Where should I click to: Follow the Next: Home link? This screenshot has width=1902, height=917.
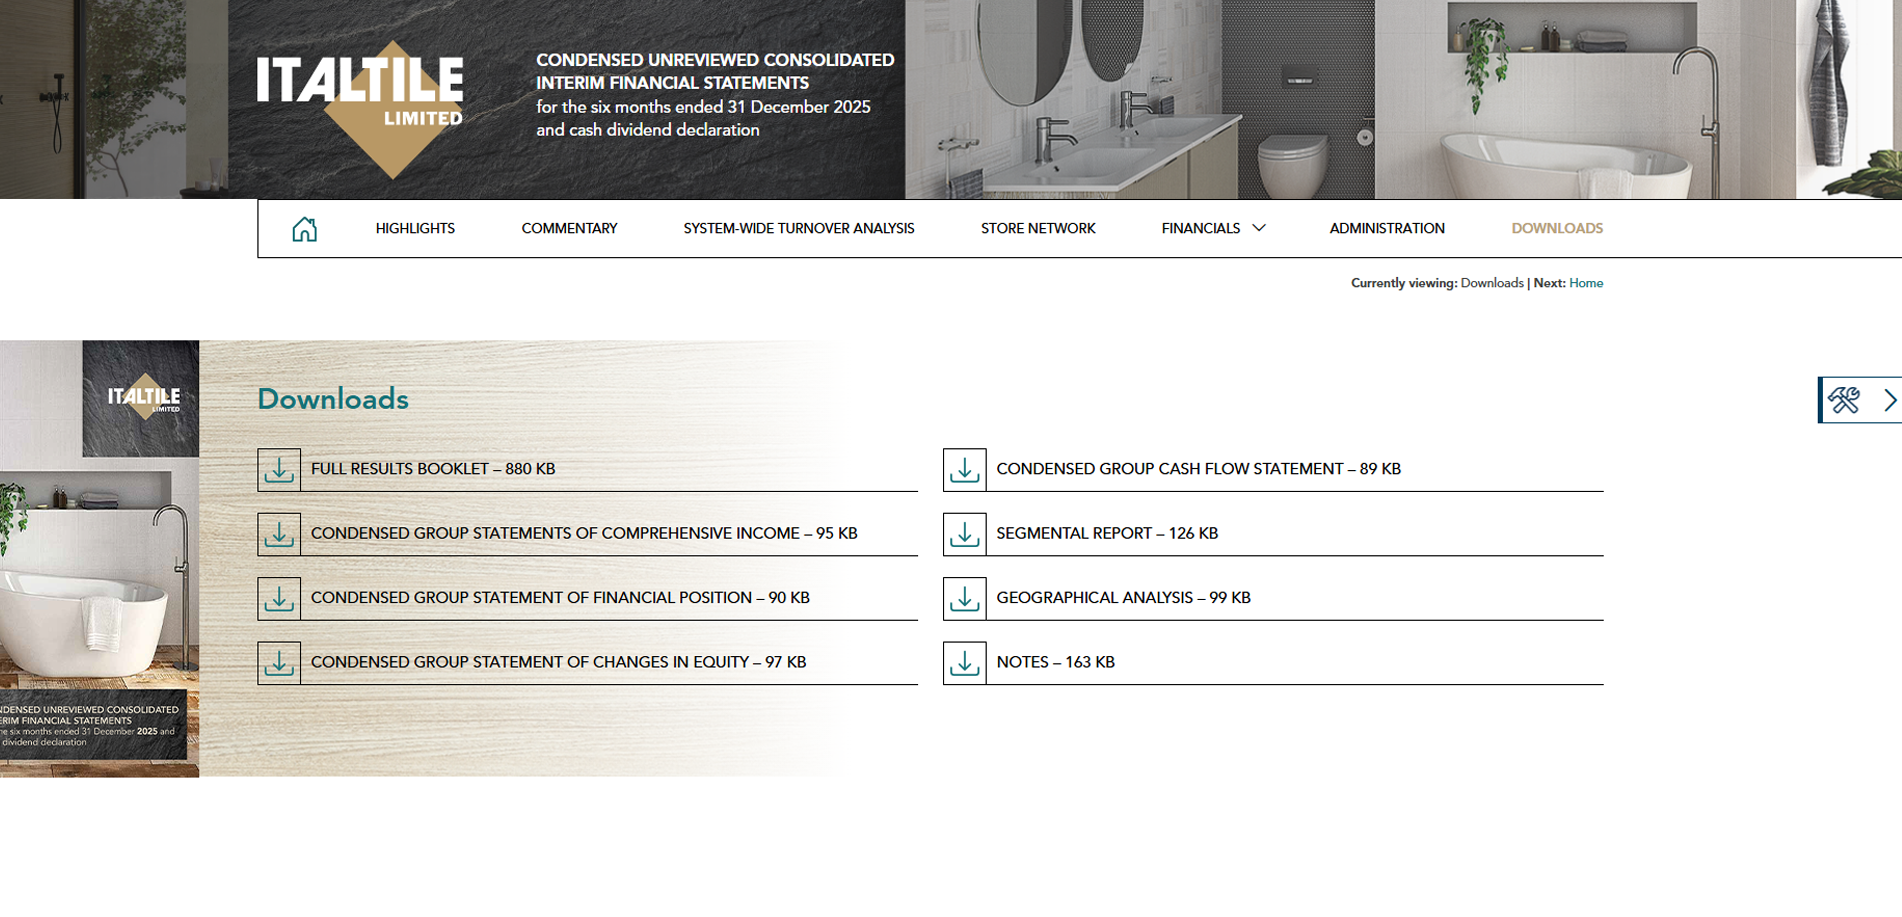coord(1586,283)
